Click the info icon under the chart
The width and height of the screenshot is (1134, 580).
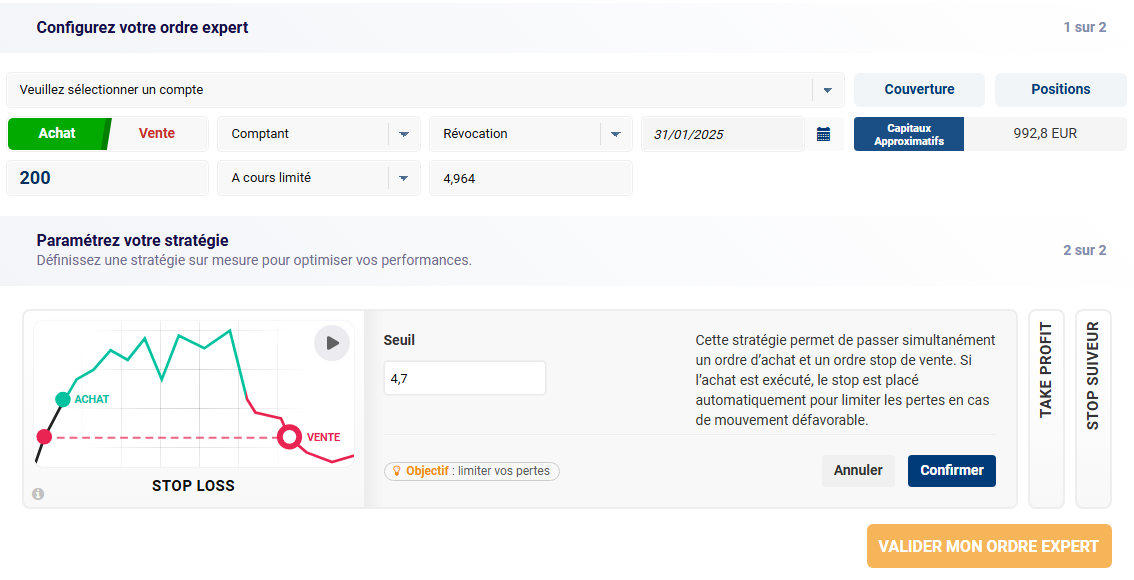(x=38, y=494)
